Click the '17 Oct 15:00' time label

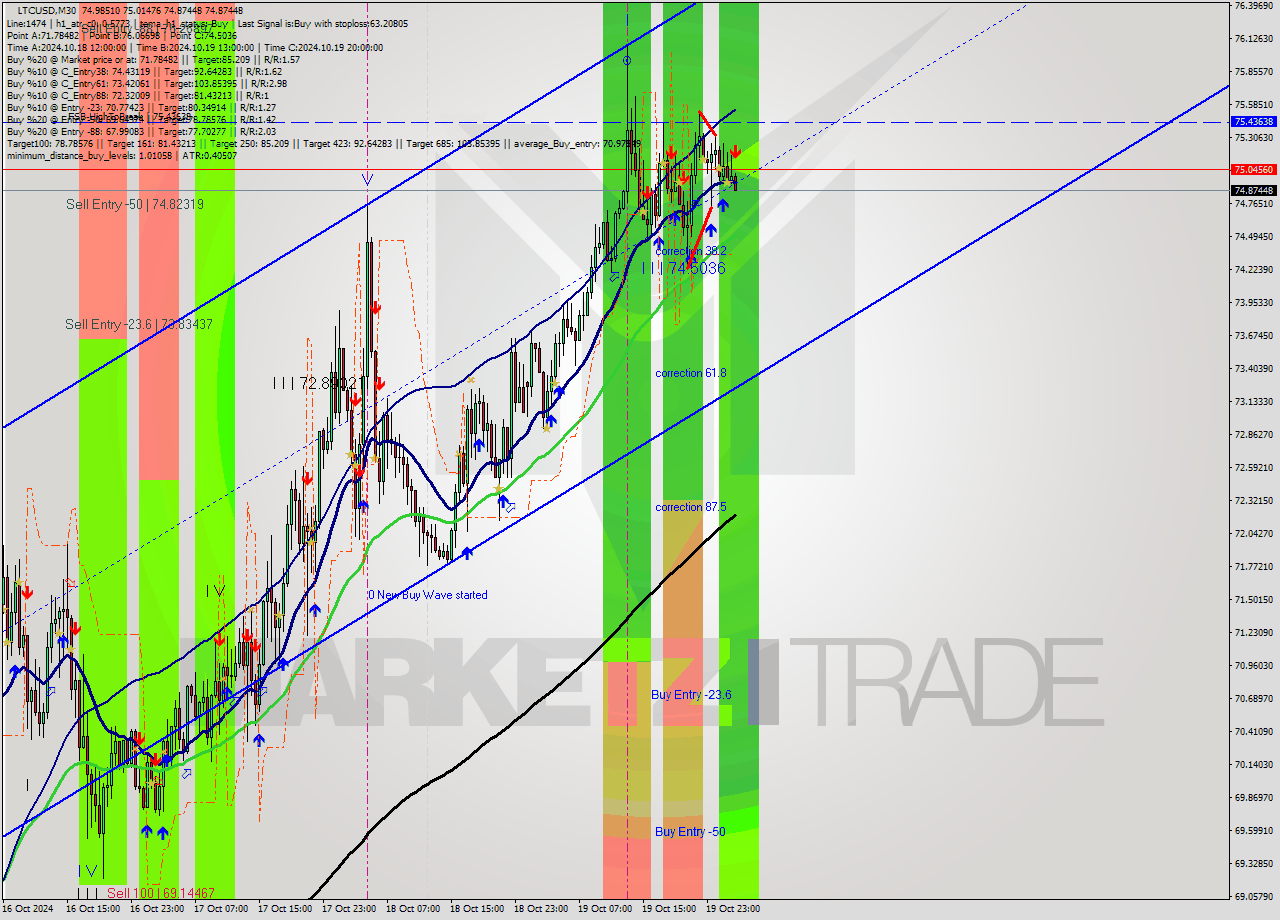(285, 909)
